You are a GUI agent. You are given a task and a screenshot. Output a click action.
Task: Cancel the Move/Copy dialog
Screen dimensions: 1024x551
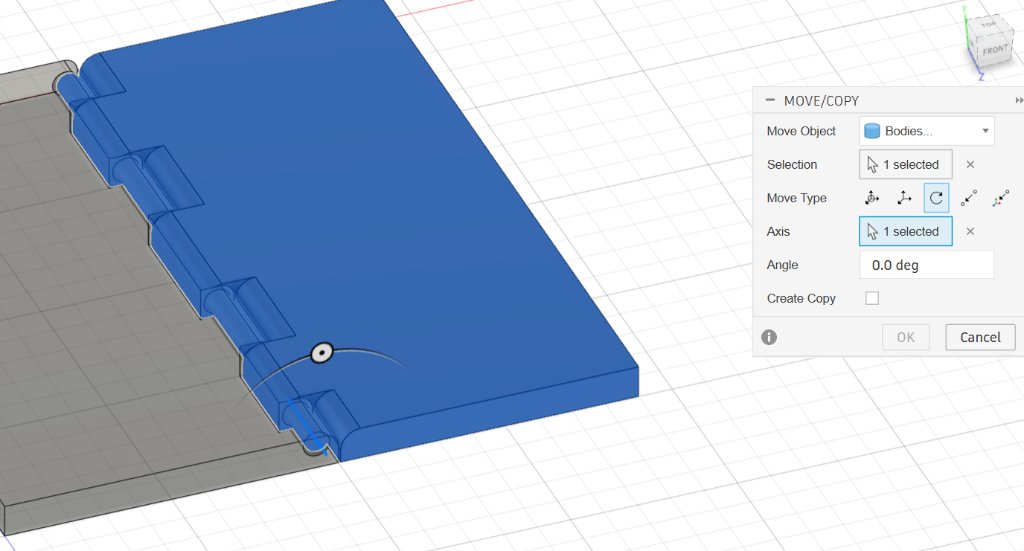click(980, 337)
